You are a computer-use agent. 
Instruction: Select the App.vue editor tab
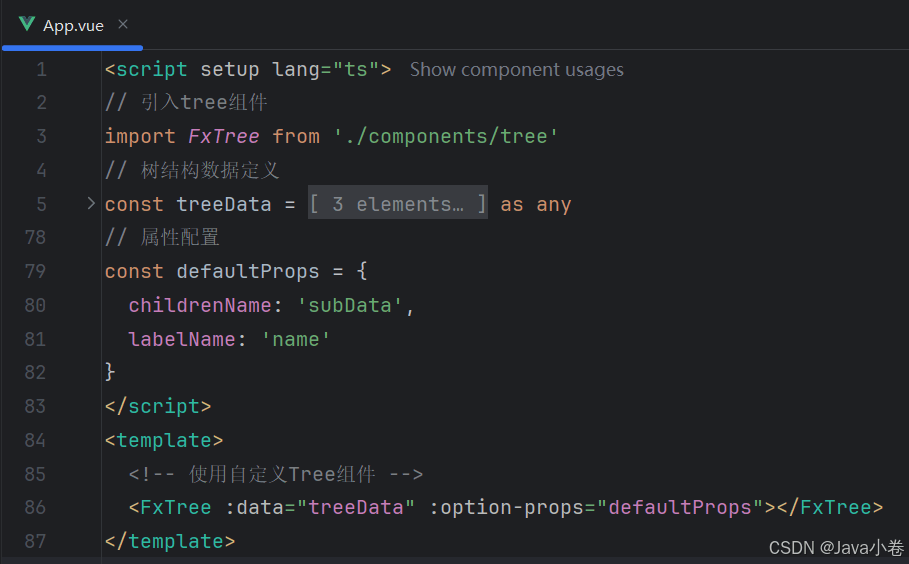tap(72, 26)
